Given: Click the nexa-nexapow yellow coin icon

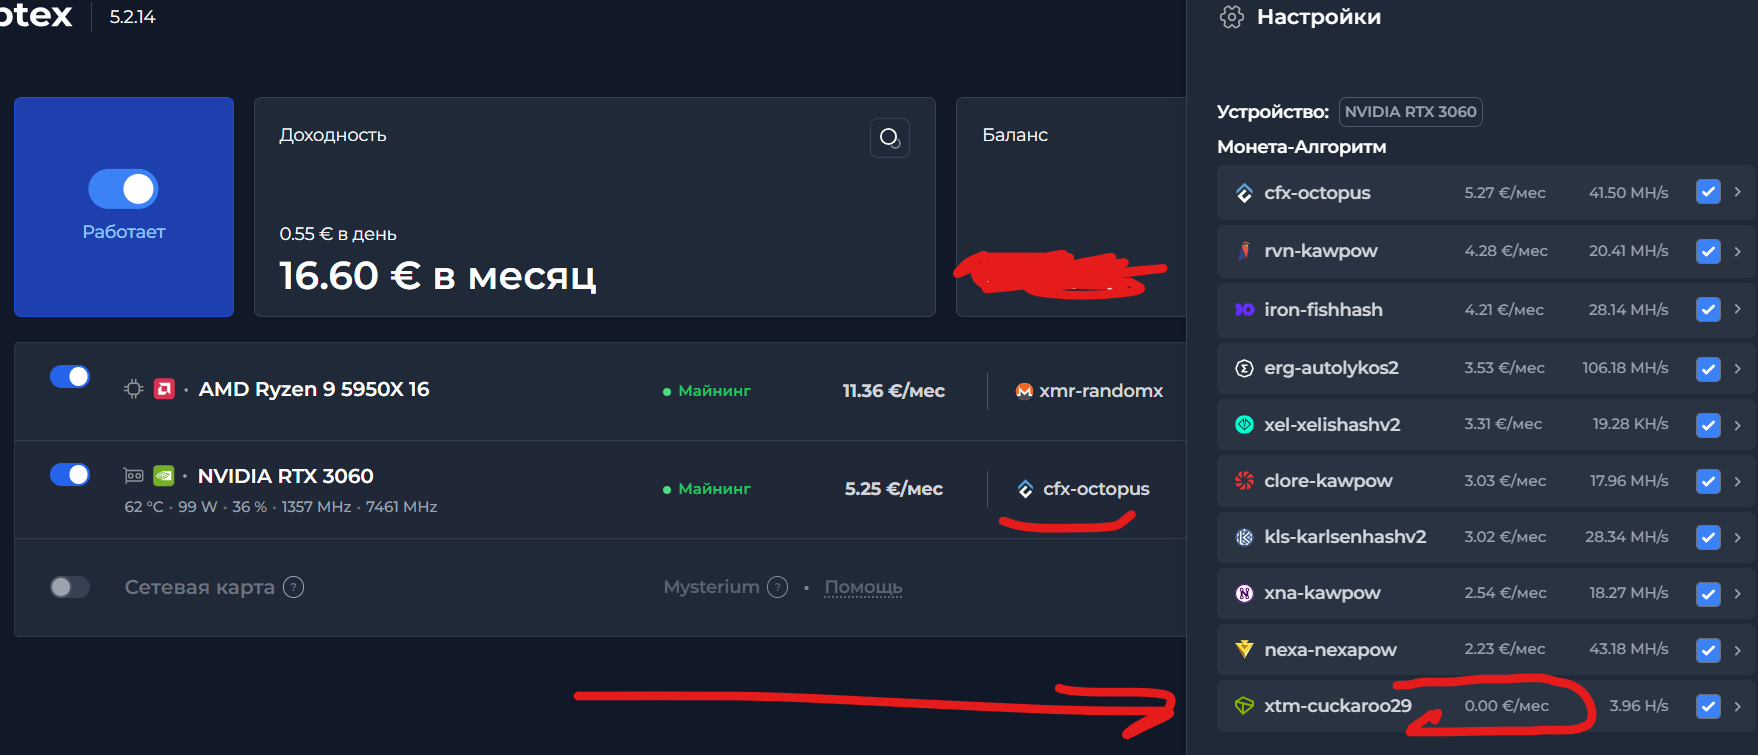Looking at the screenshot, I should (x=1244, y=650).
